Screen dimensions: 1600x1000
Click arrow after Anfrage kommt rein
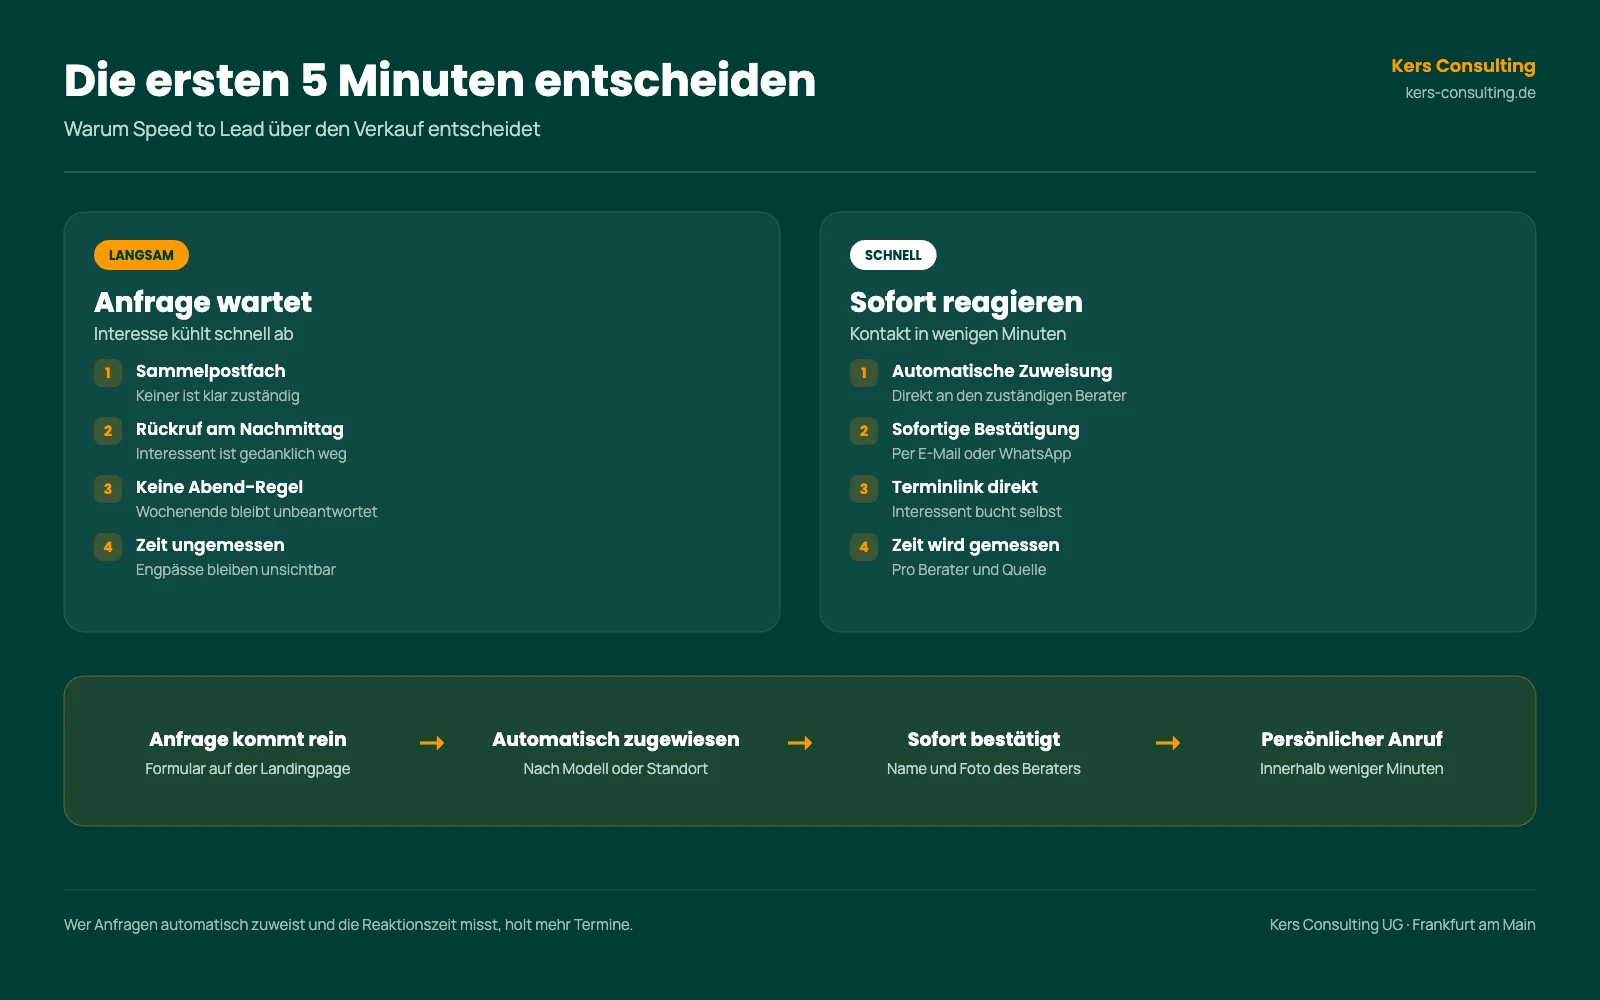point(432,743)
